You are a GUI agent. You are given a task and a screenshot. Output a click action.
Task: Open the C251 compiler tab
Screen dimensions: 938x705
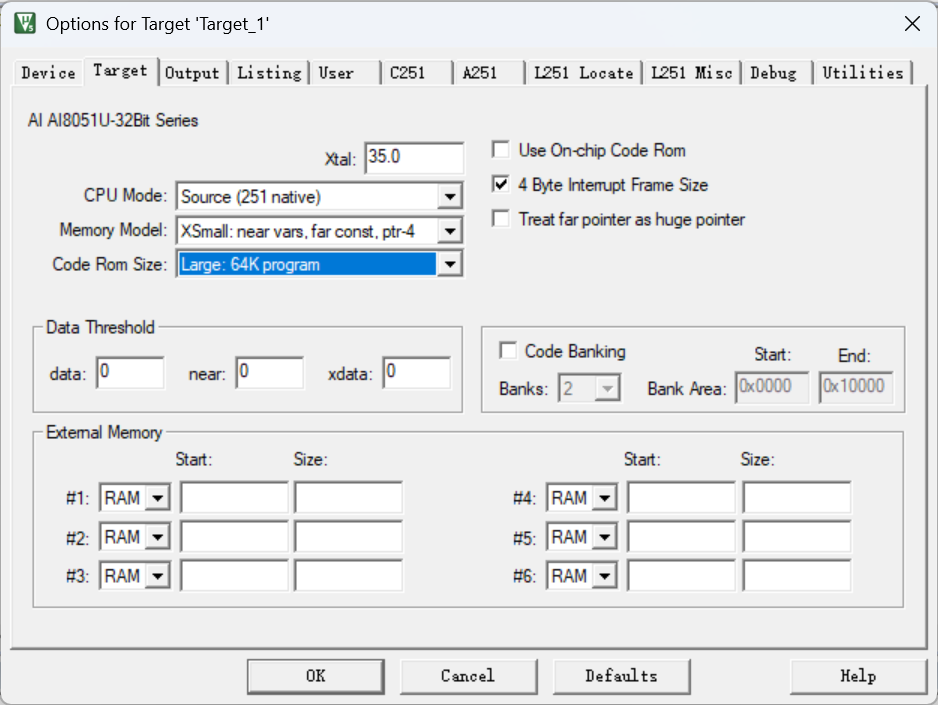point(407,73)
